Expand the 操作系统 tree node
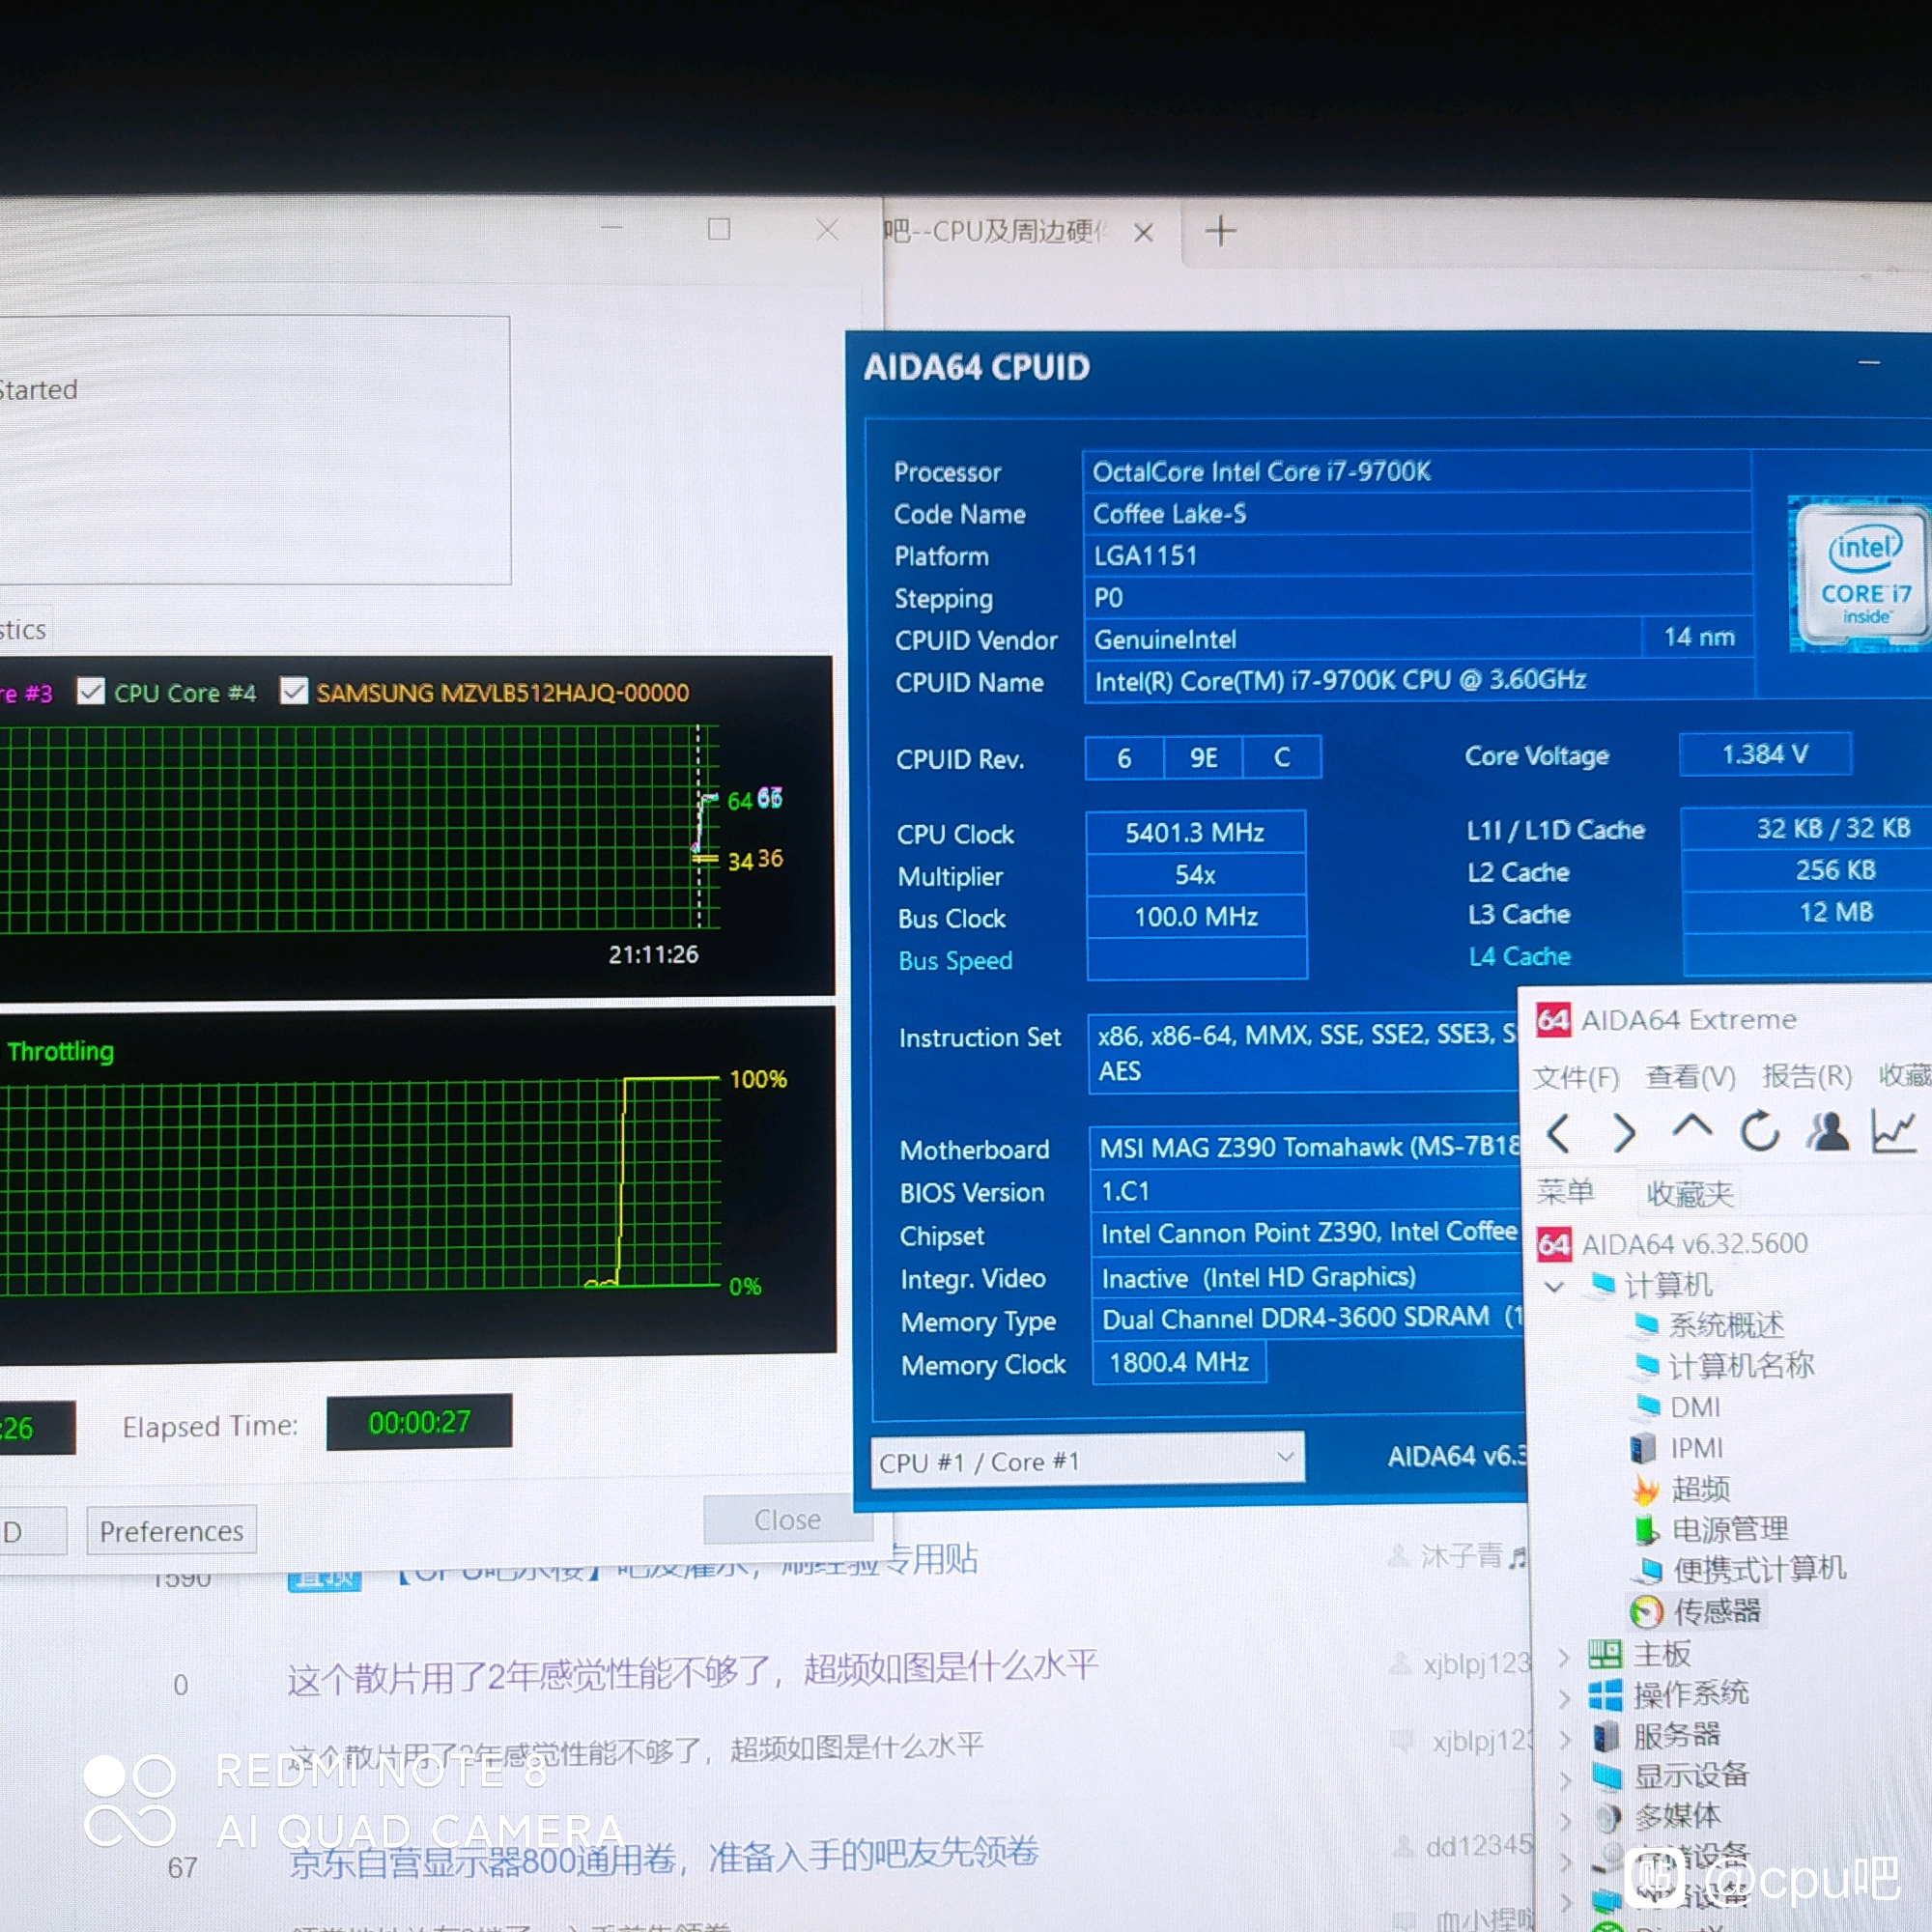Screen dimensions: 1932x1932 point(1564,1697)
